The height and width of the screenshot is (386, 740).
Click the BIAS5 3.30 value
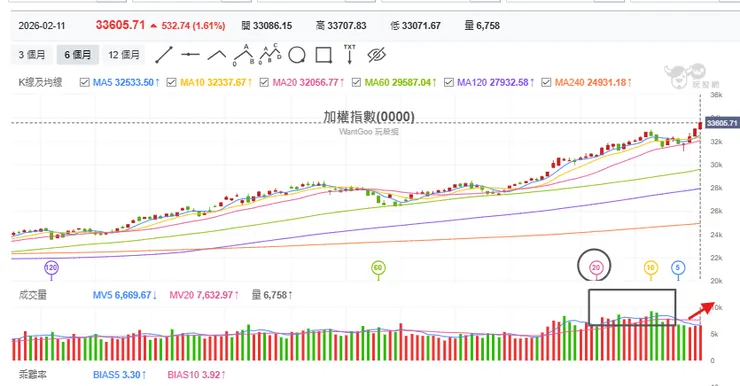[x=119, y=375]
